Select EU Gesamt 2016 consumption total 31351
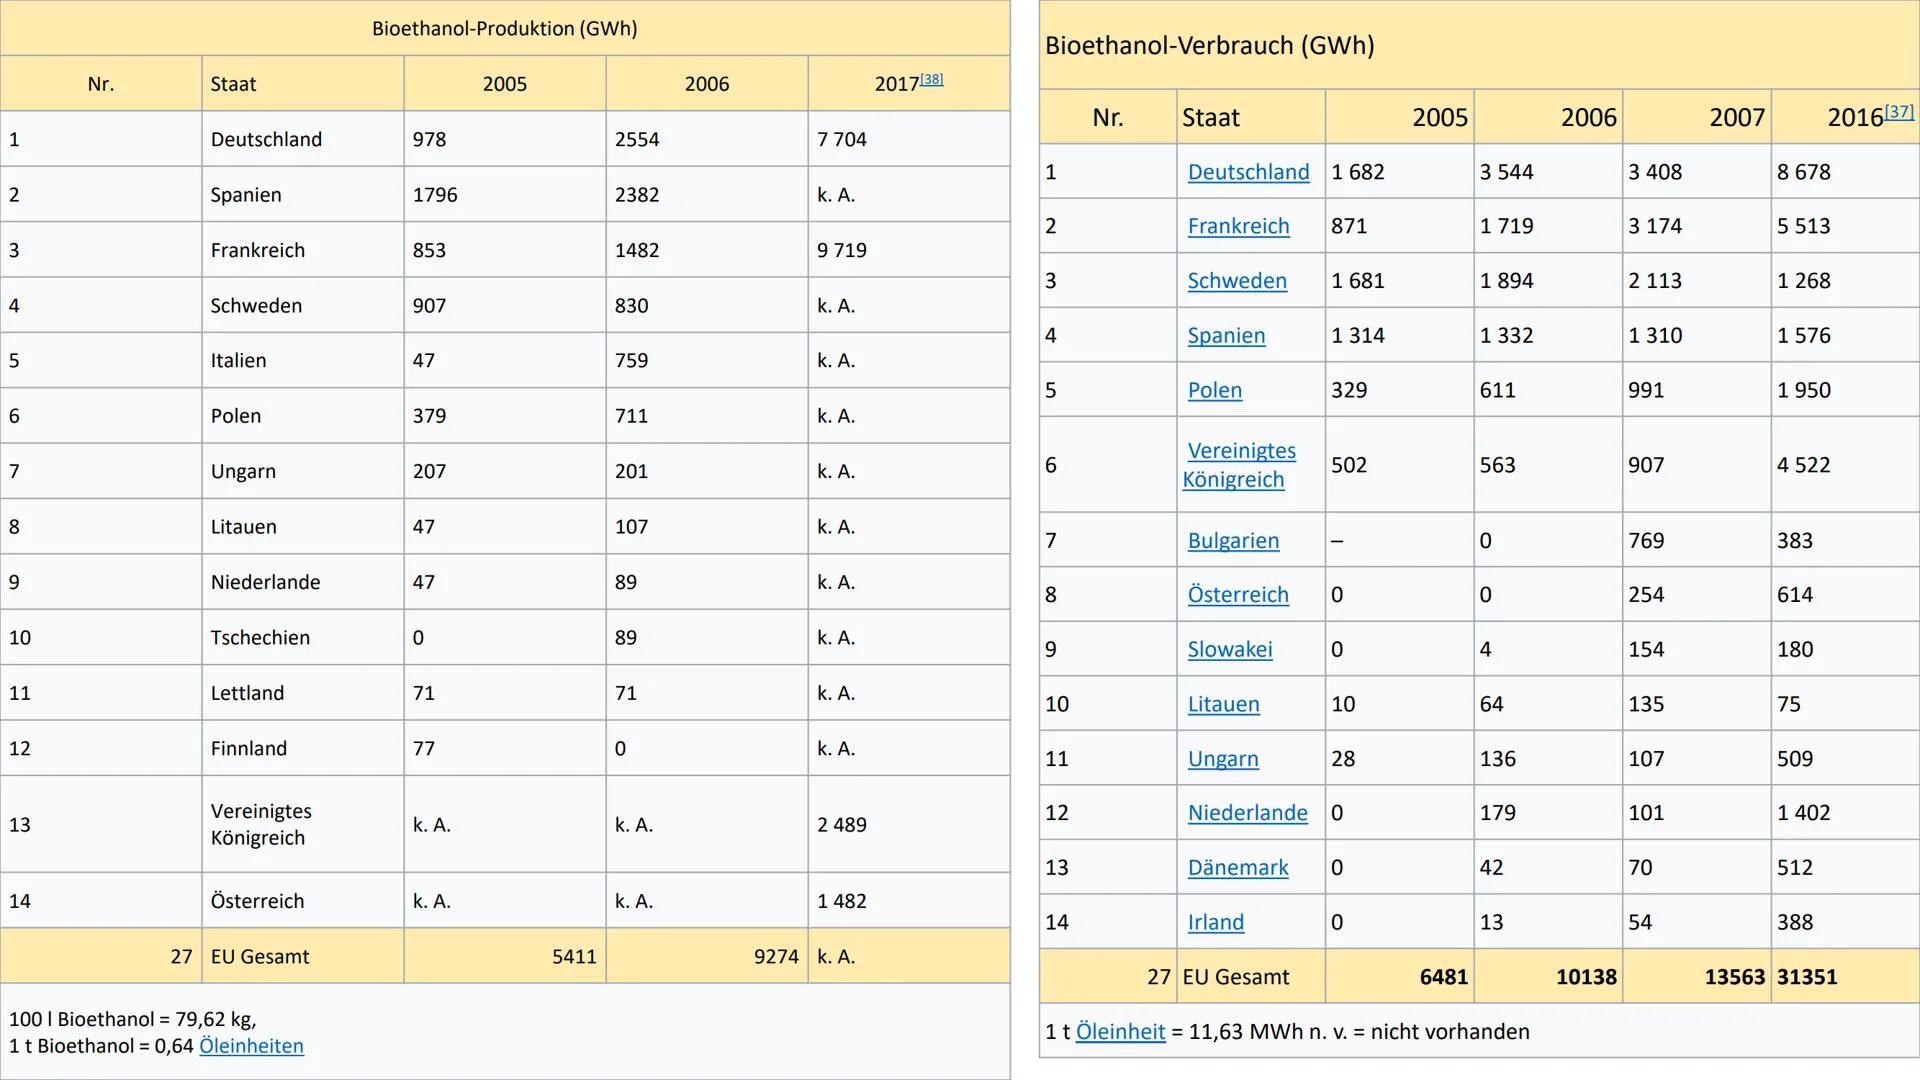The height and width of the screenshot is (1080, 1920). tap(1807, 977)
